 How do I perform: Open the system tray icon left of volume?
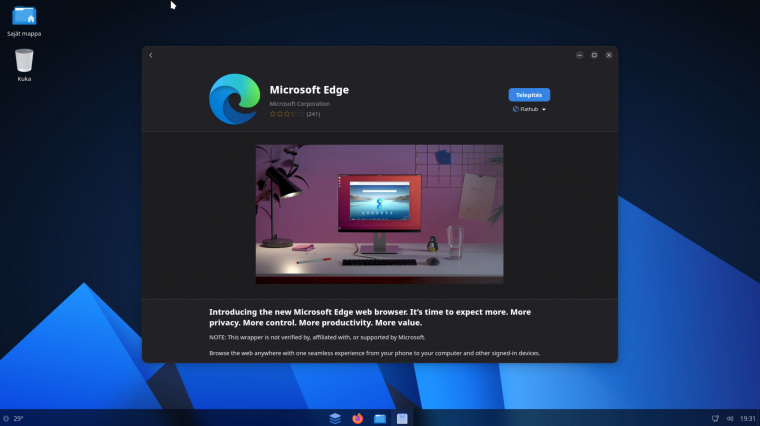click(x=715, y=418)
